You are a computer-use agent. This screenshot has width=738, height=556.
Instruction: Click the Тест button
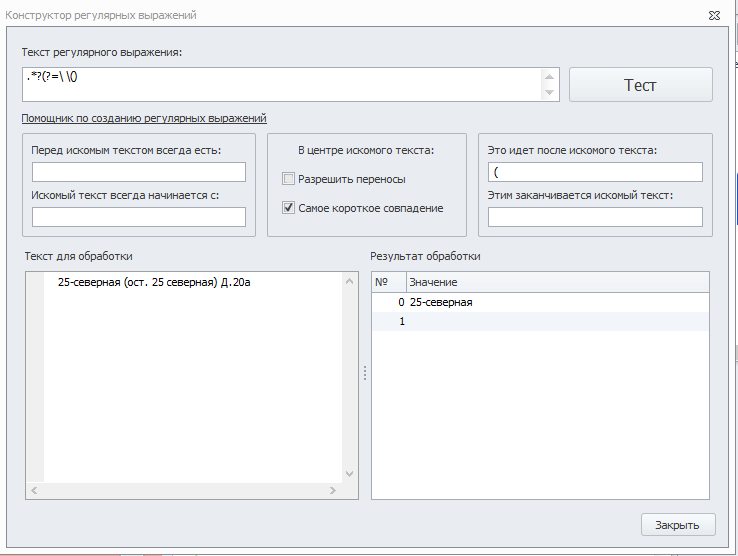tap(641, 85)
